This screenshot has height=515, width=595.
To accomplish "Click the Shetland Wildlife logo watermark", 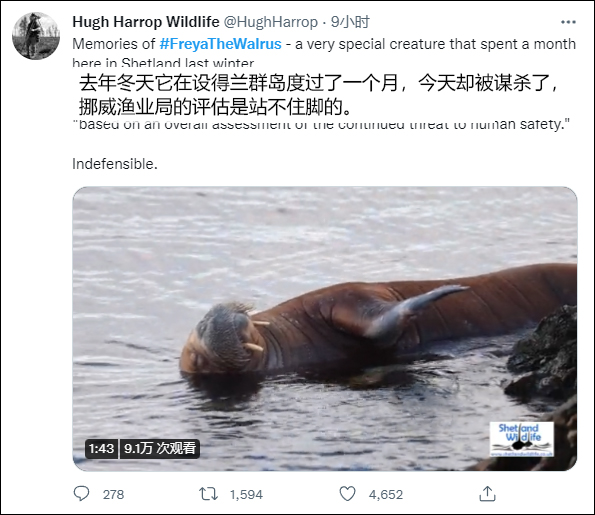I will coord(521,439).
